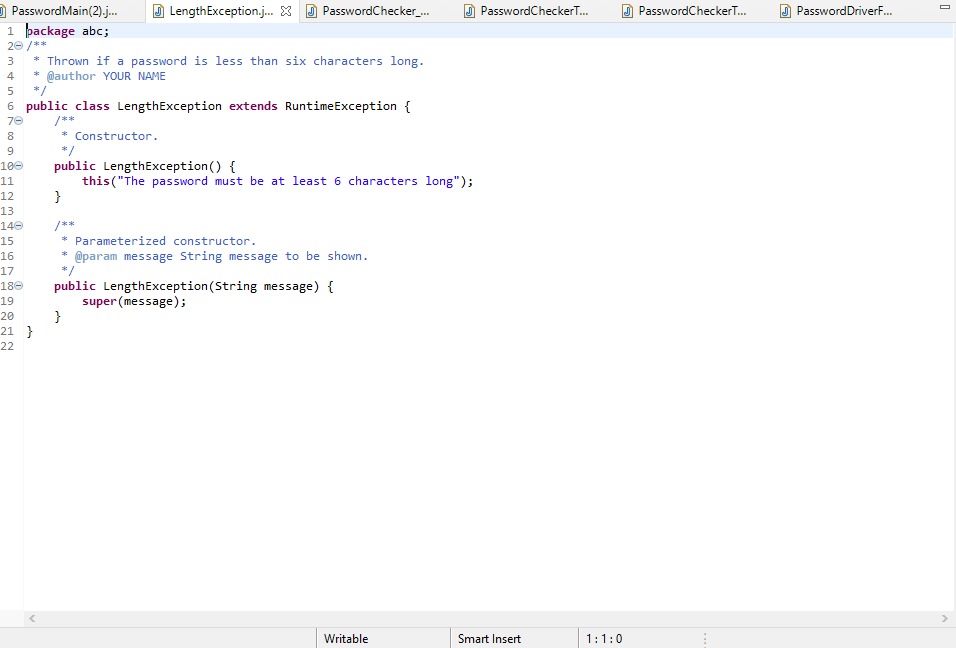Click the Java file icon on PasswordChecker_ tab

pyautogui.click(x=312, y=11)
